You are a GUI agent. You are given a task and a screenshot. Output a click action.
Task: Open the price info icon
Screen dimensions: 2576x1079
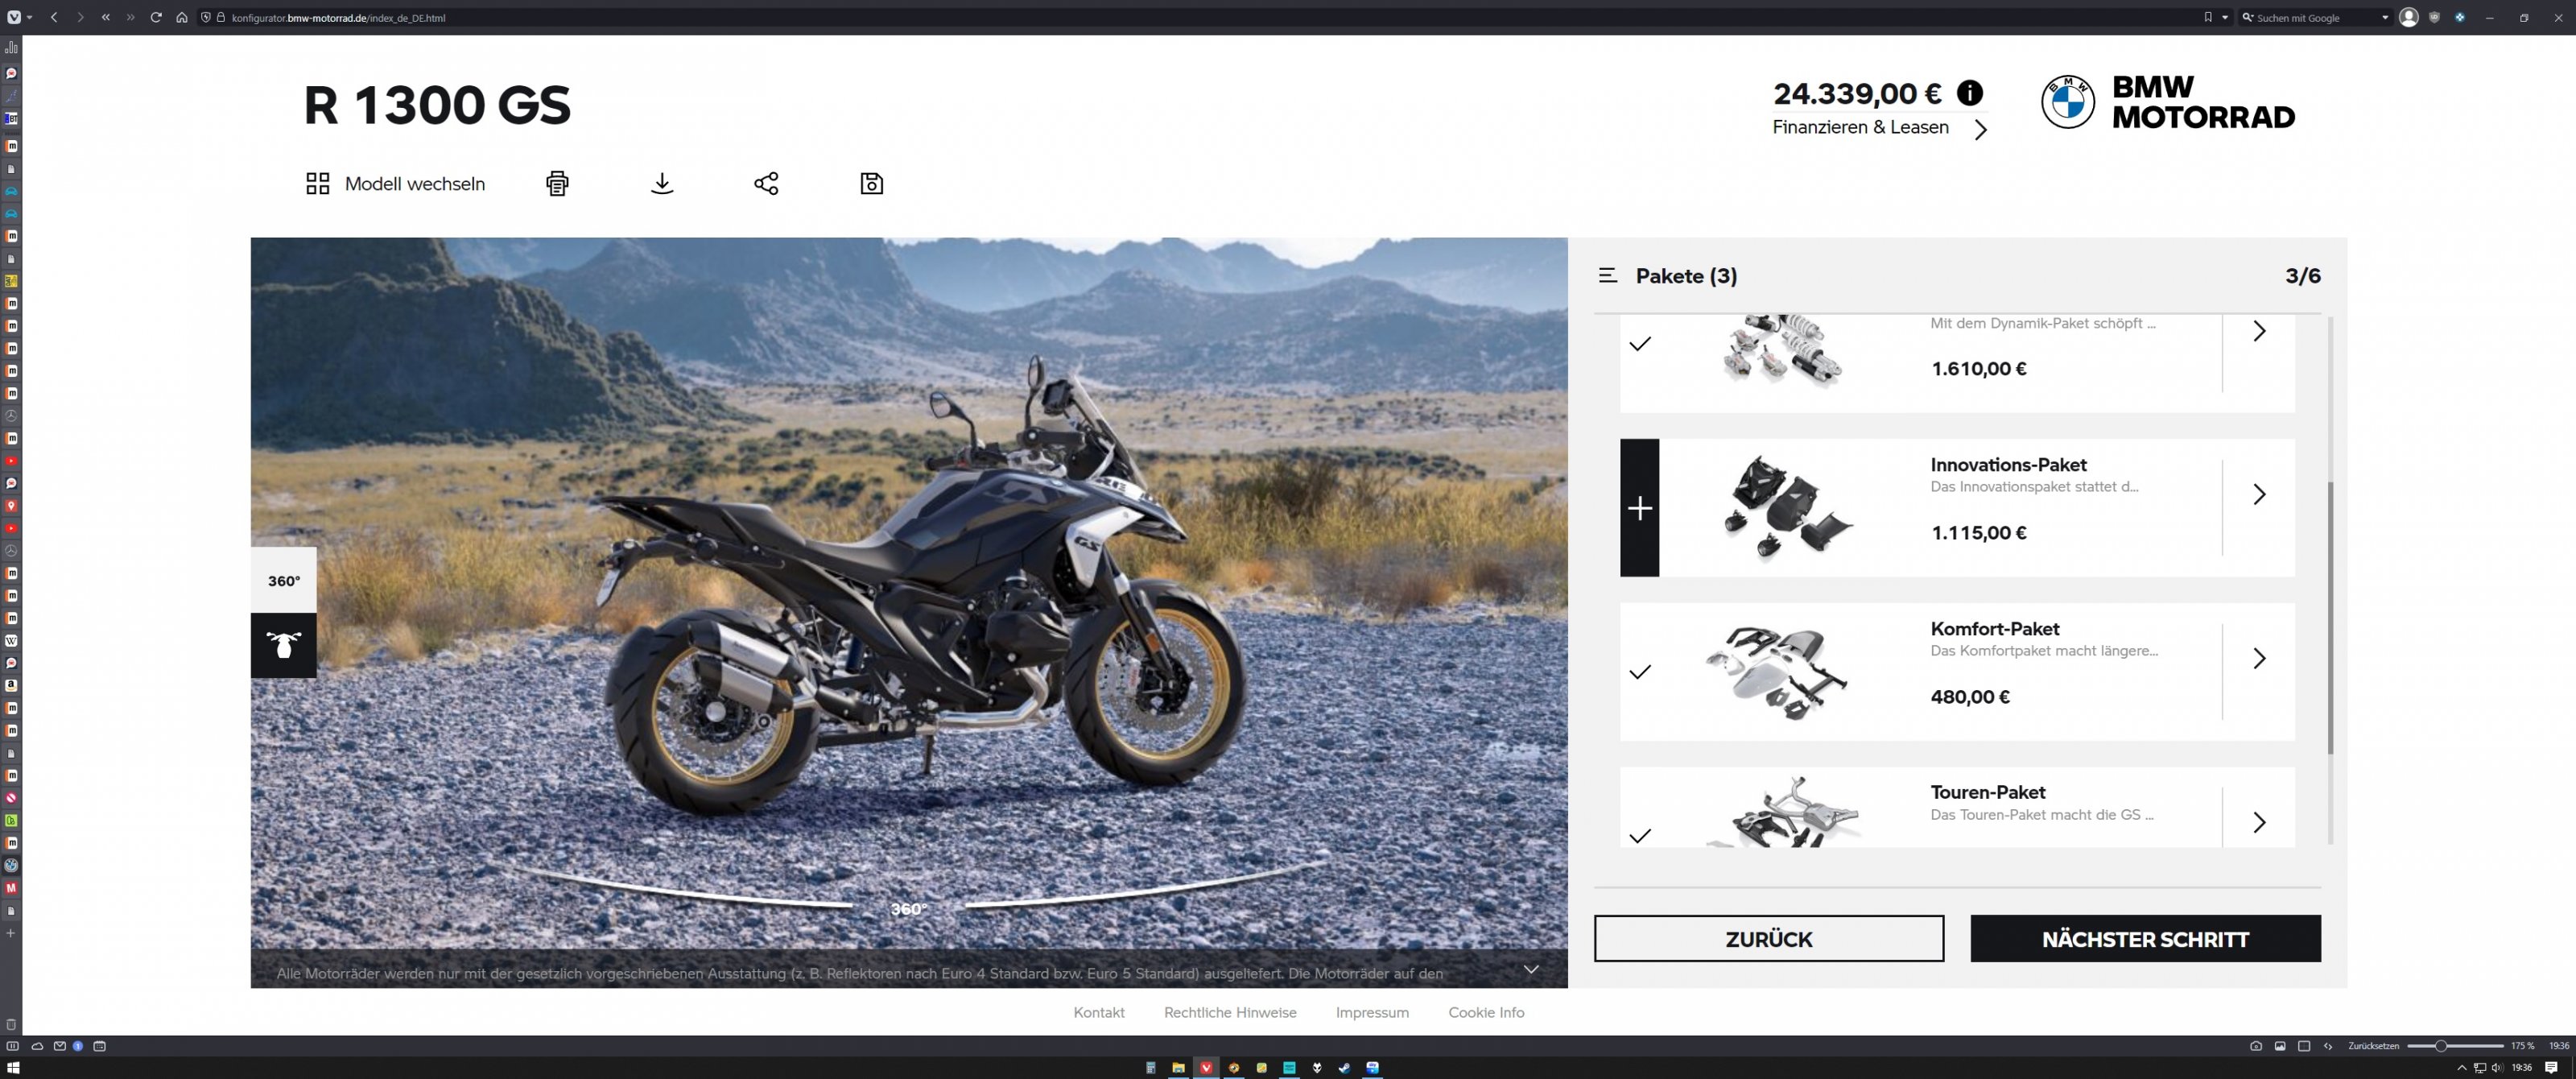click(1969, 93)
